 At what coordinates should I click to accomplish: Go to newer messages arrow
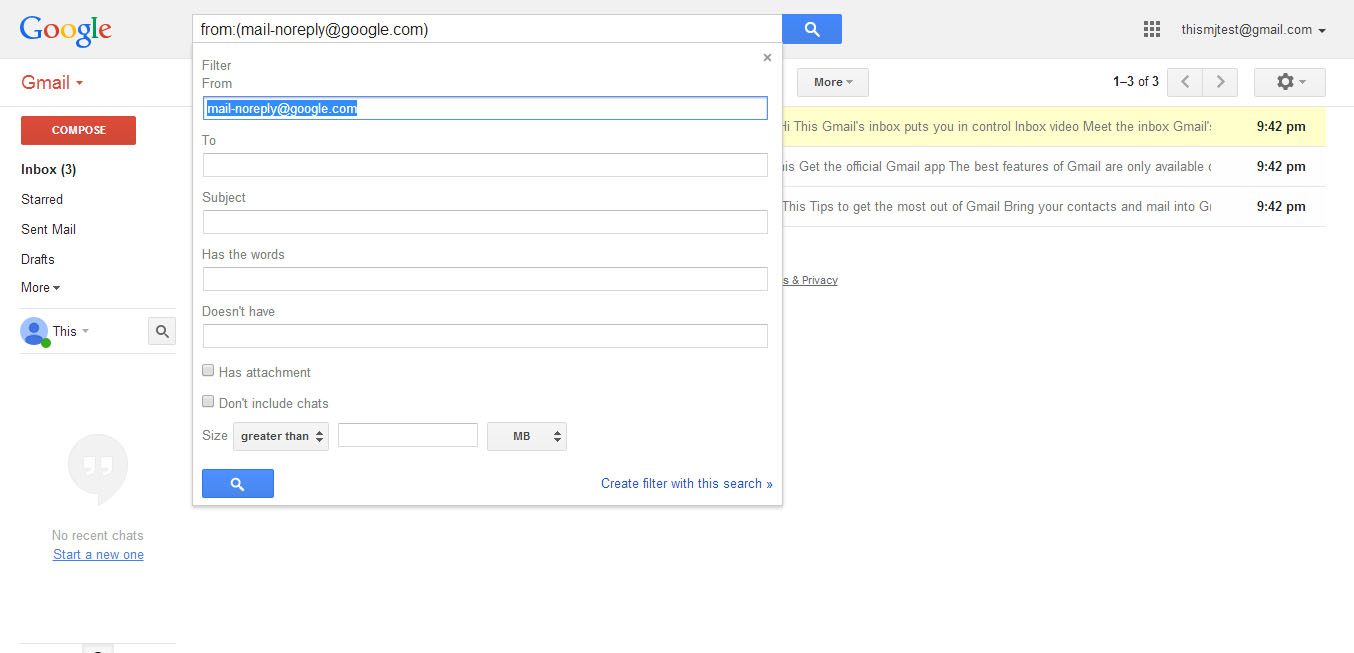pyautogui.click(x=1185, y=82)
